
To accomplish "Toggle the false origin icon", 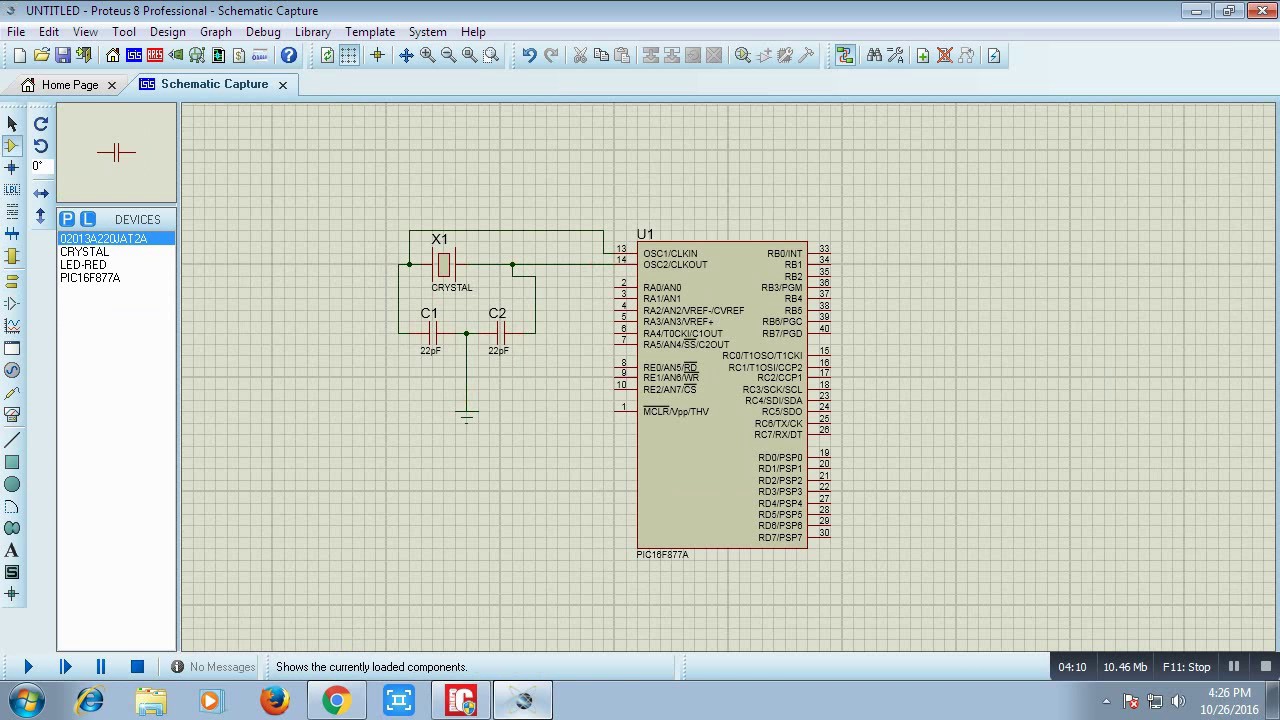I will tap(377, 55).
